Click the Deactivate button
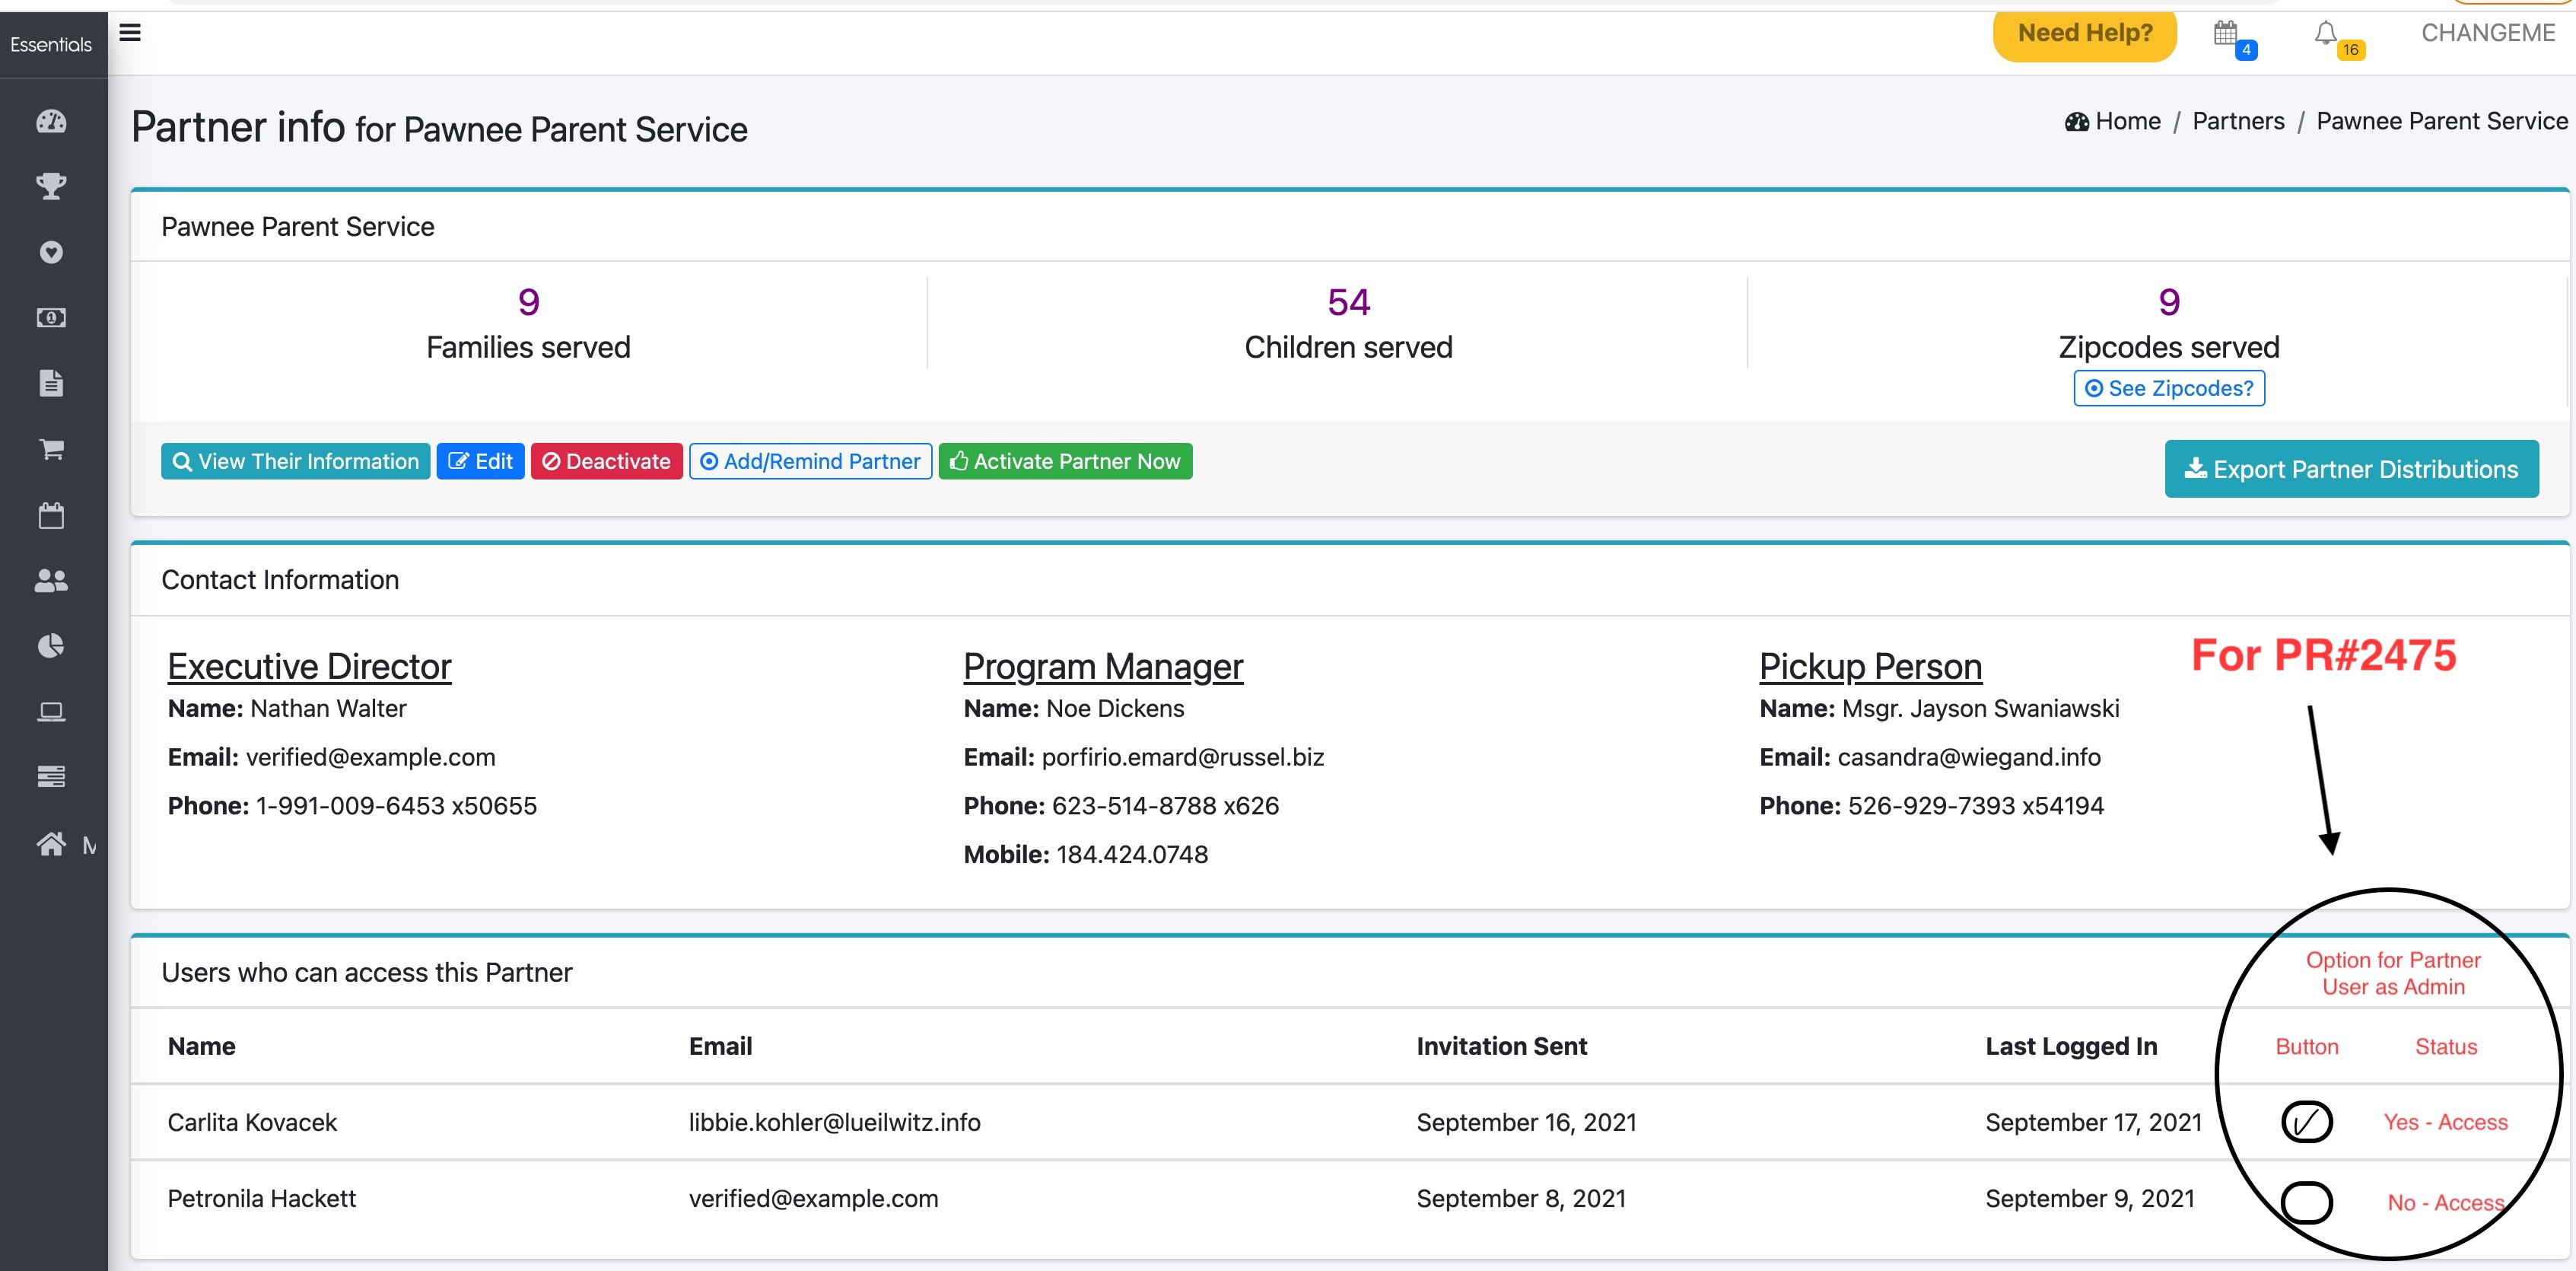 (x=606, y=461)
